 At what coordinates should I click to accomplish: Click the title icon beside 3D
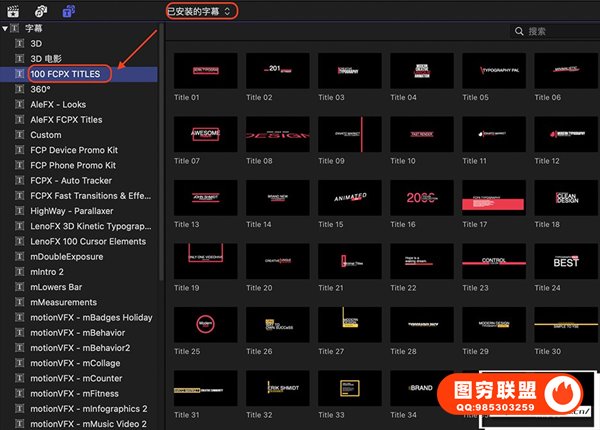19,44
